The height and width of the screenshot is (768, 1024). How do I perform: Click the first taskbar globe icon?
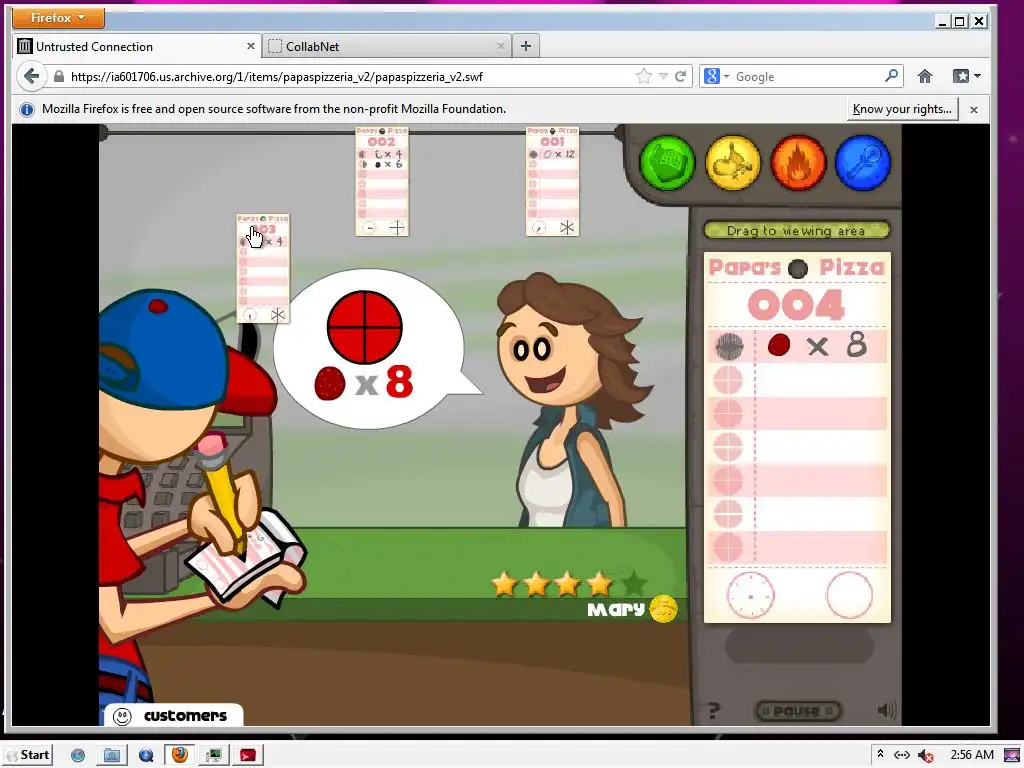[x=78, y=756]
